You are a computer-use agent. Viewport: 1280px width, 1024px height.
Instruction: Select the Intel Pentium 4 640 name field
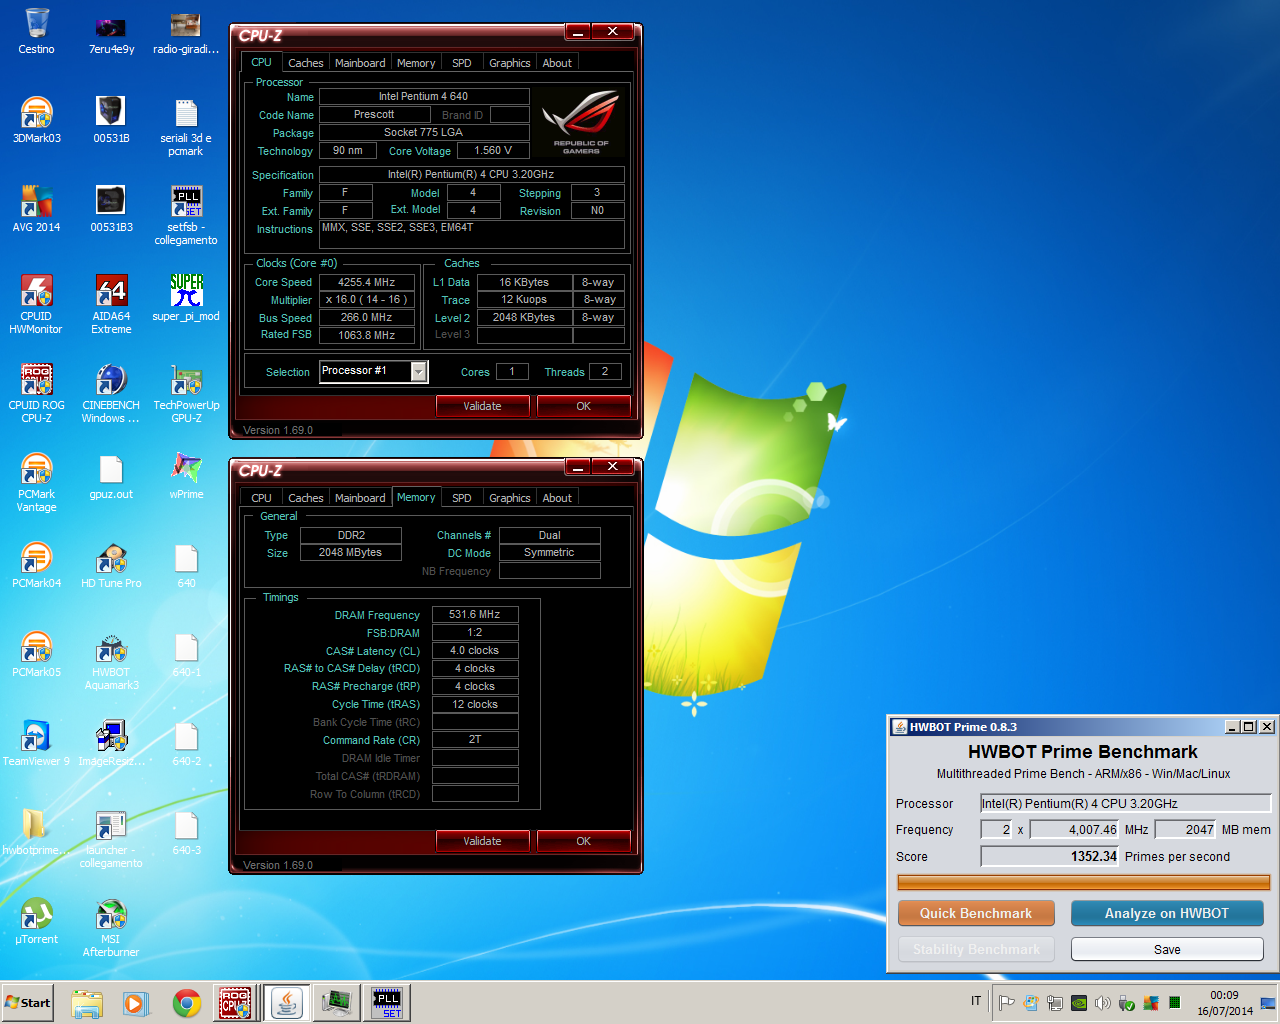(424, 96)
